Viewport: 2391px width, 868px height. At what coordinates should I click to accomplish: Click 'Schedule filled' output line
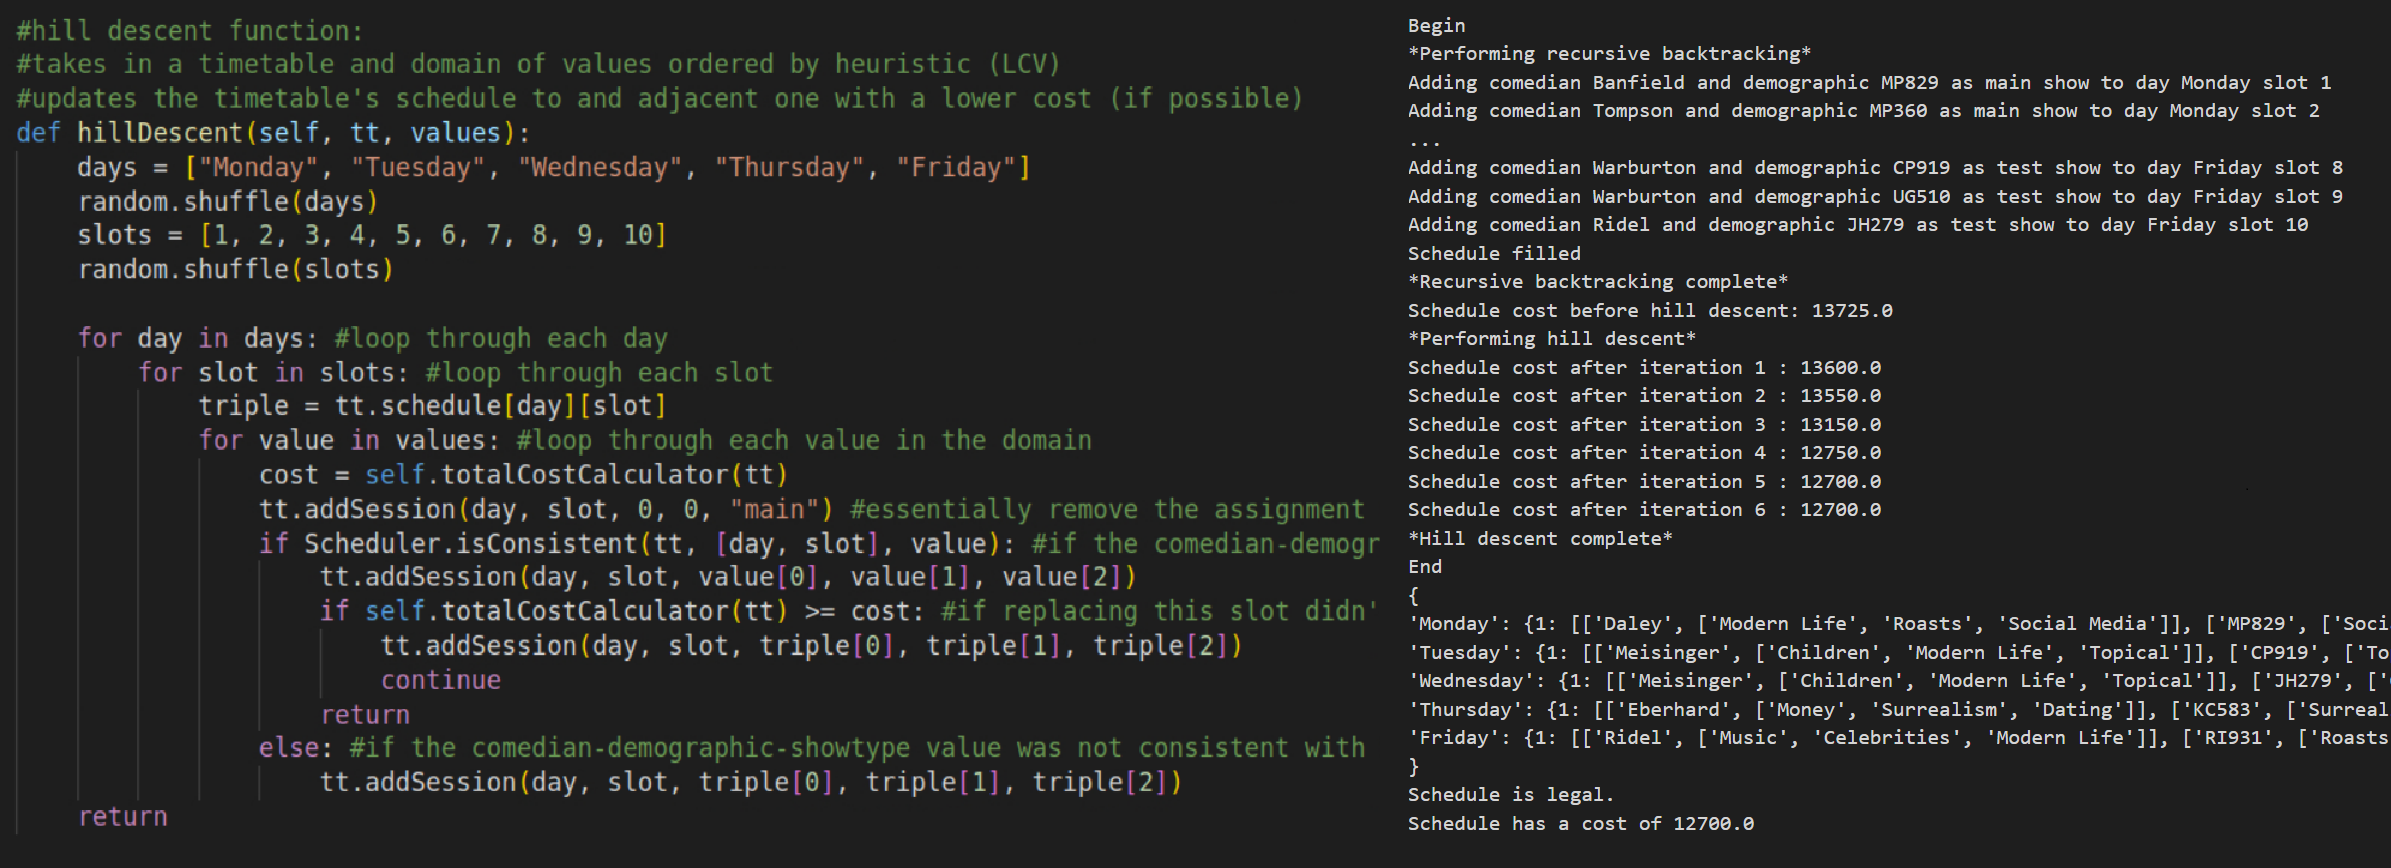coord(1494,254)
